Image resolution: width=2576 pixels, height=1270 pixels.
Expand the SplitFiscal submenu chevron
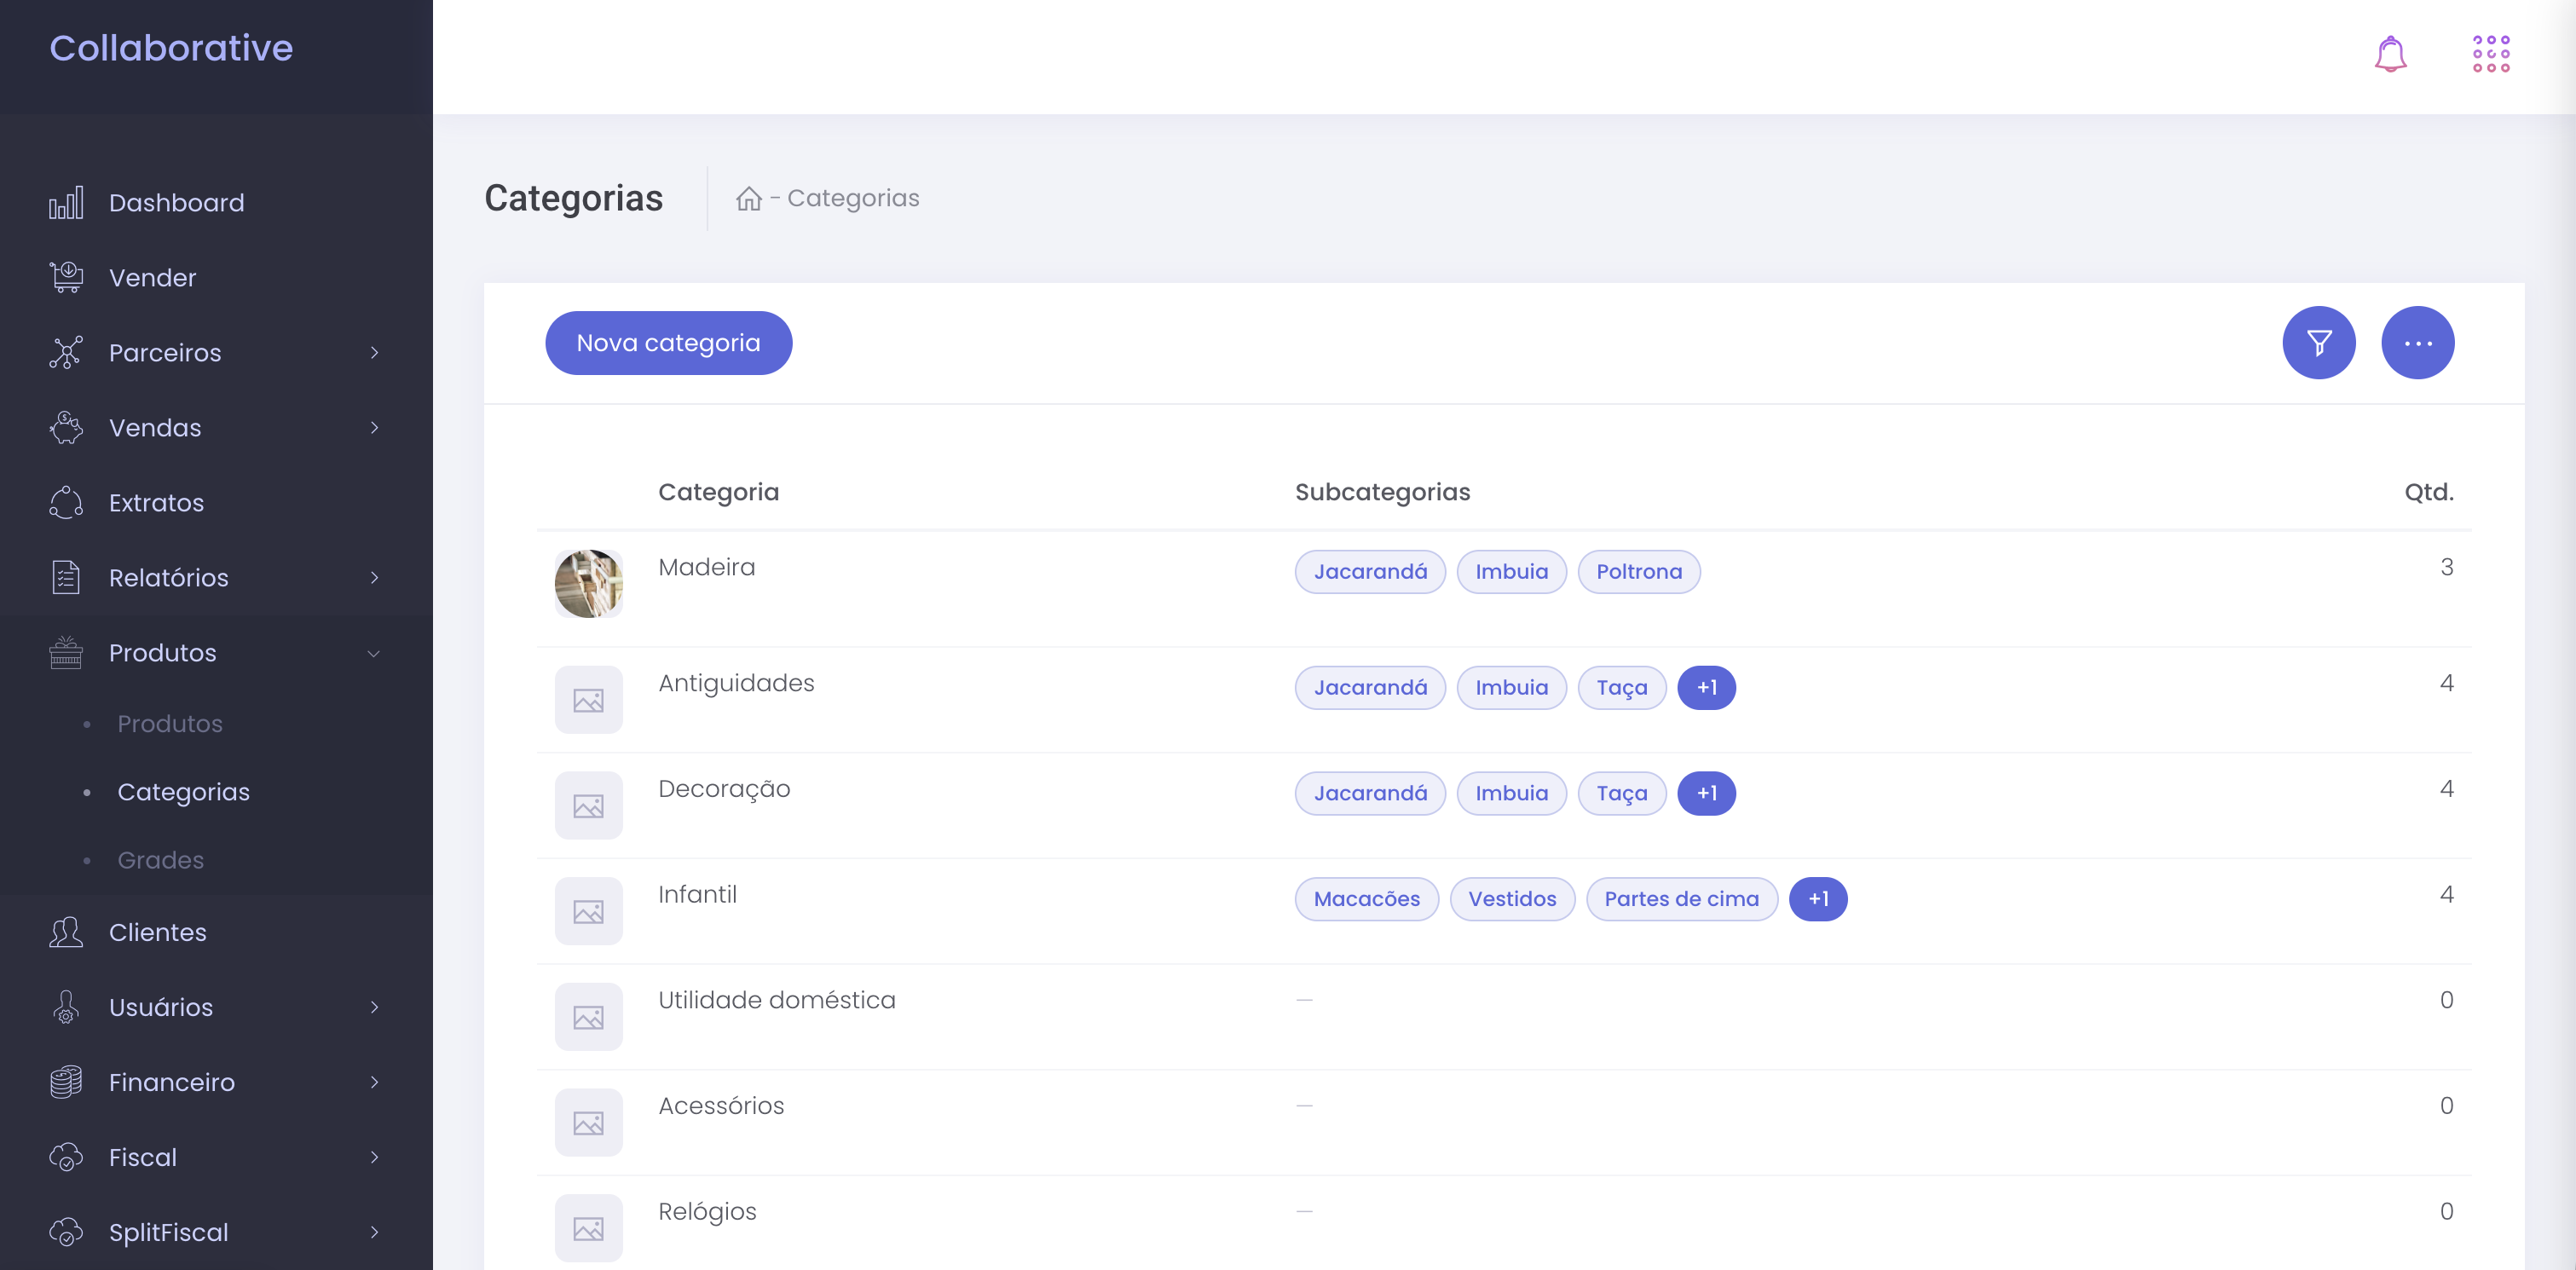click(375, 1232)
